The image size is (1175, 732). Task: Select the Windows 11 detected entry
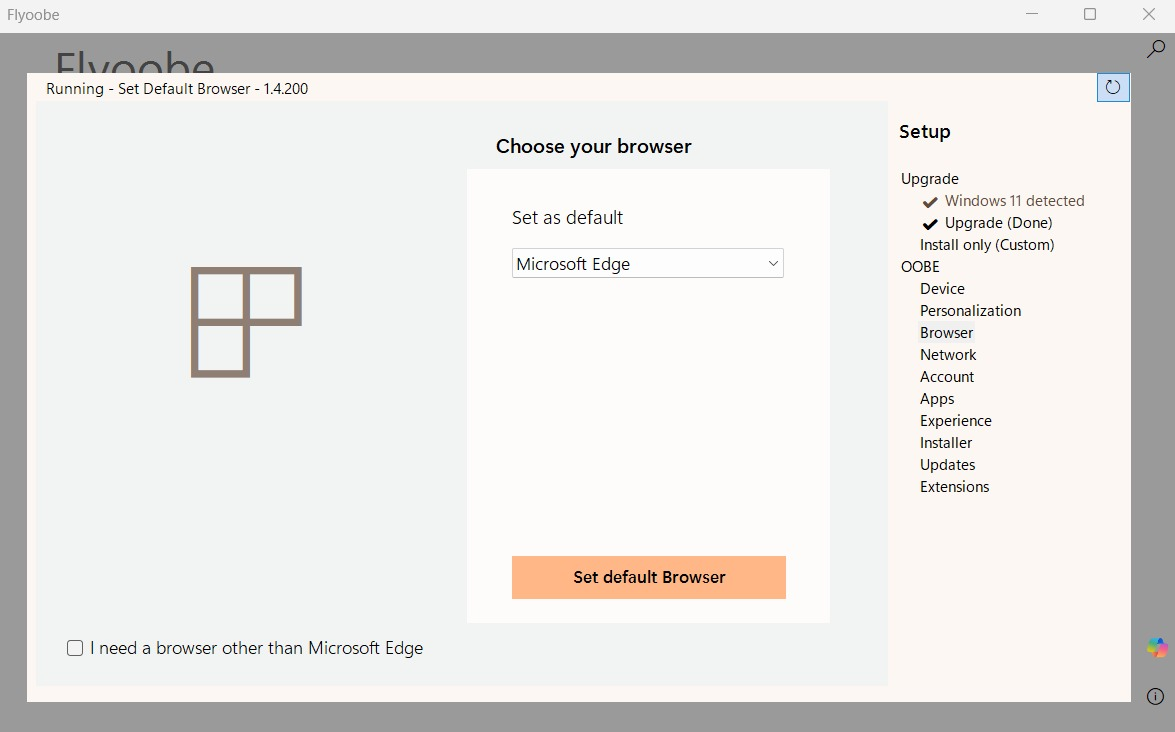1014,201
